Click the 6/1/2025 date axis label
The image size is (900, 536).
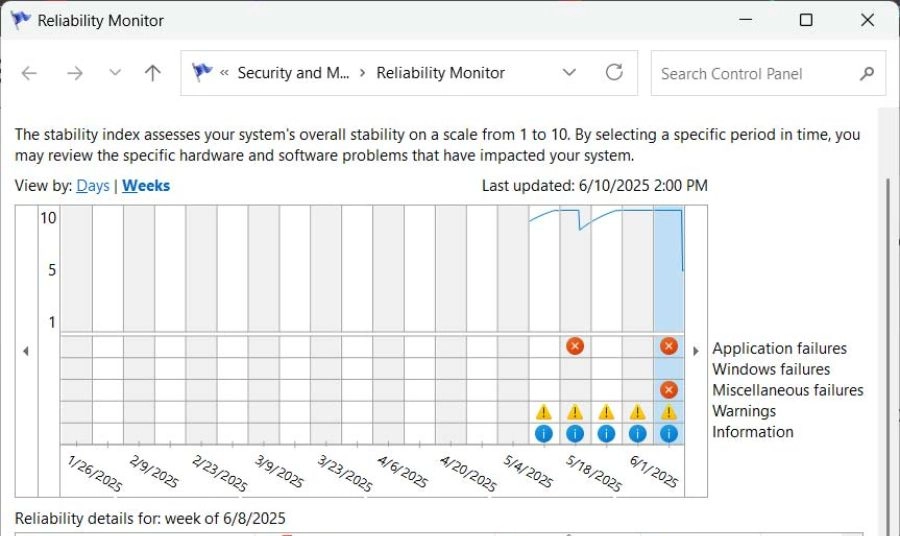[x=654, y=472]
